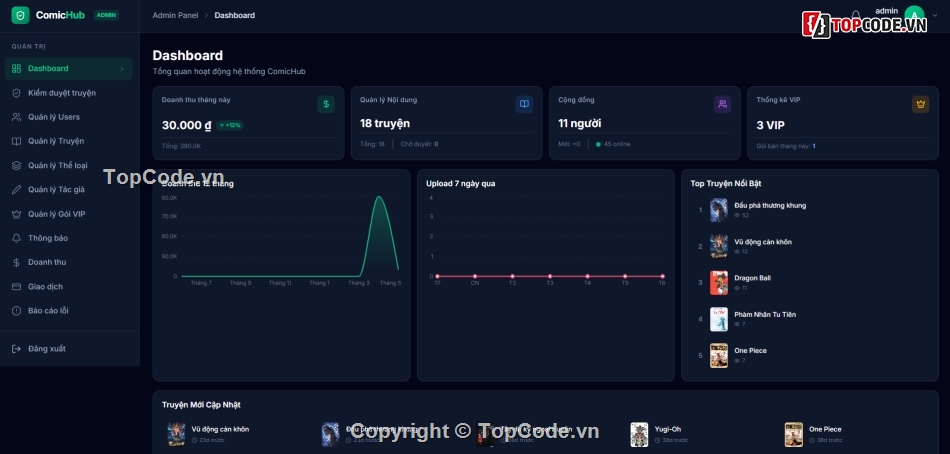This screenshot has height=454, width=950.
Task: Click the ComicHub shield logo
Action: (21, 15)
